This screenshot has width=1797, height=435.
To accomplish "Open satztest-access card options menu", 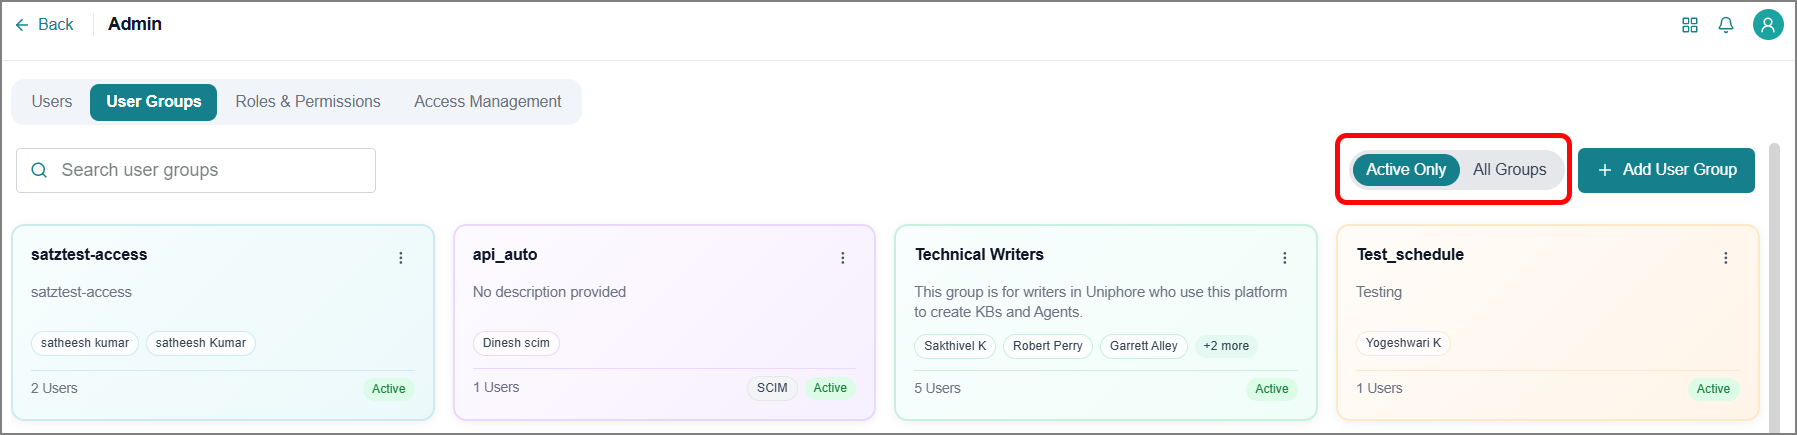I will point(401,258).
